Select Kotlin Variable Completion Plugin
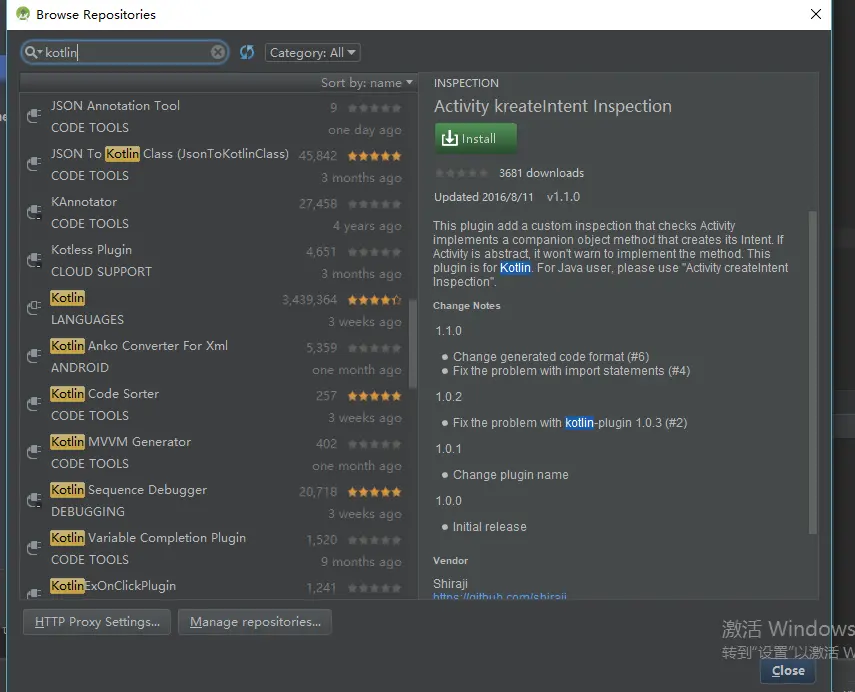 (x=215, y=549)
